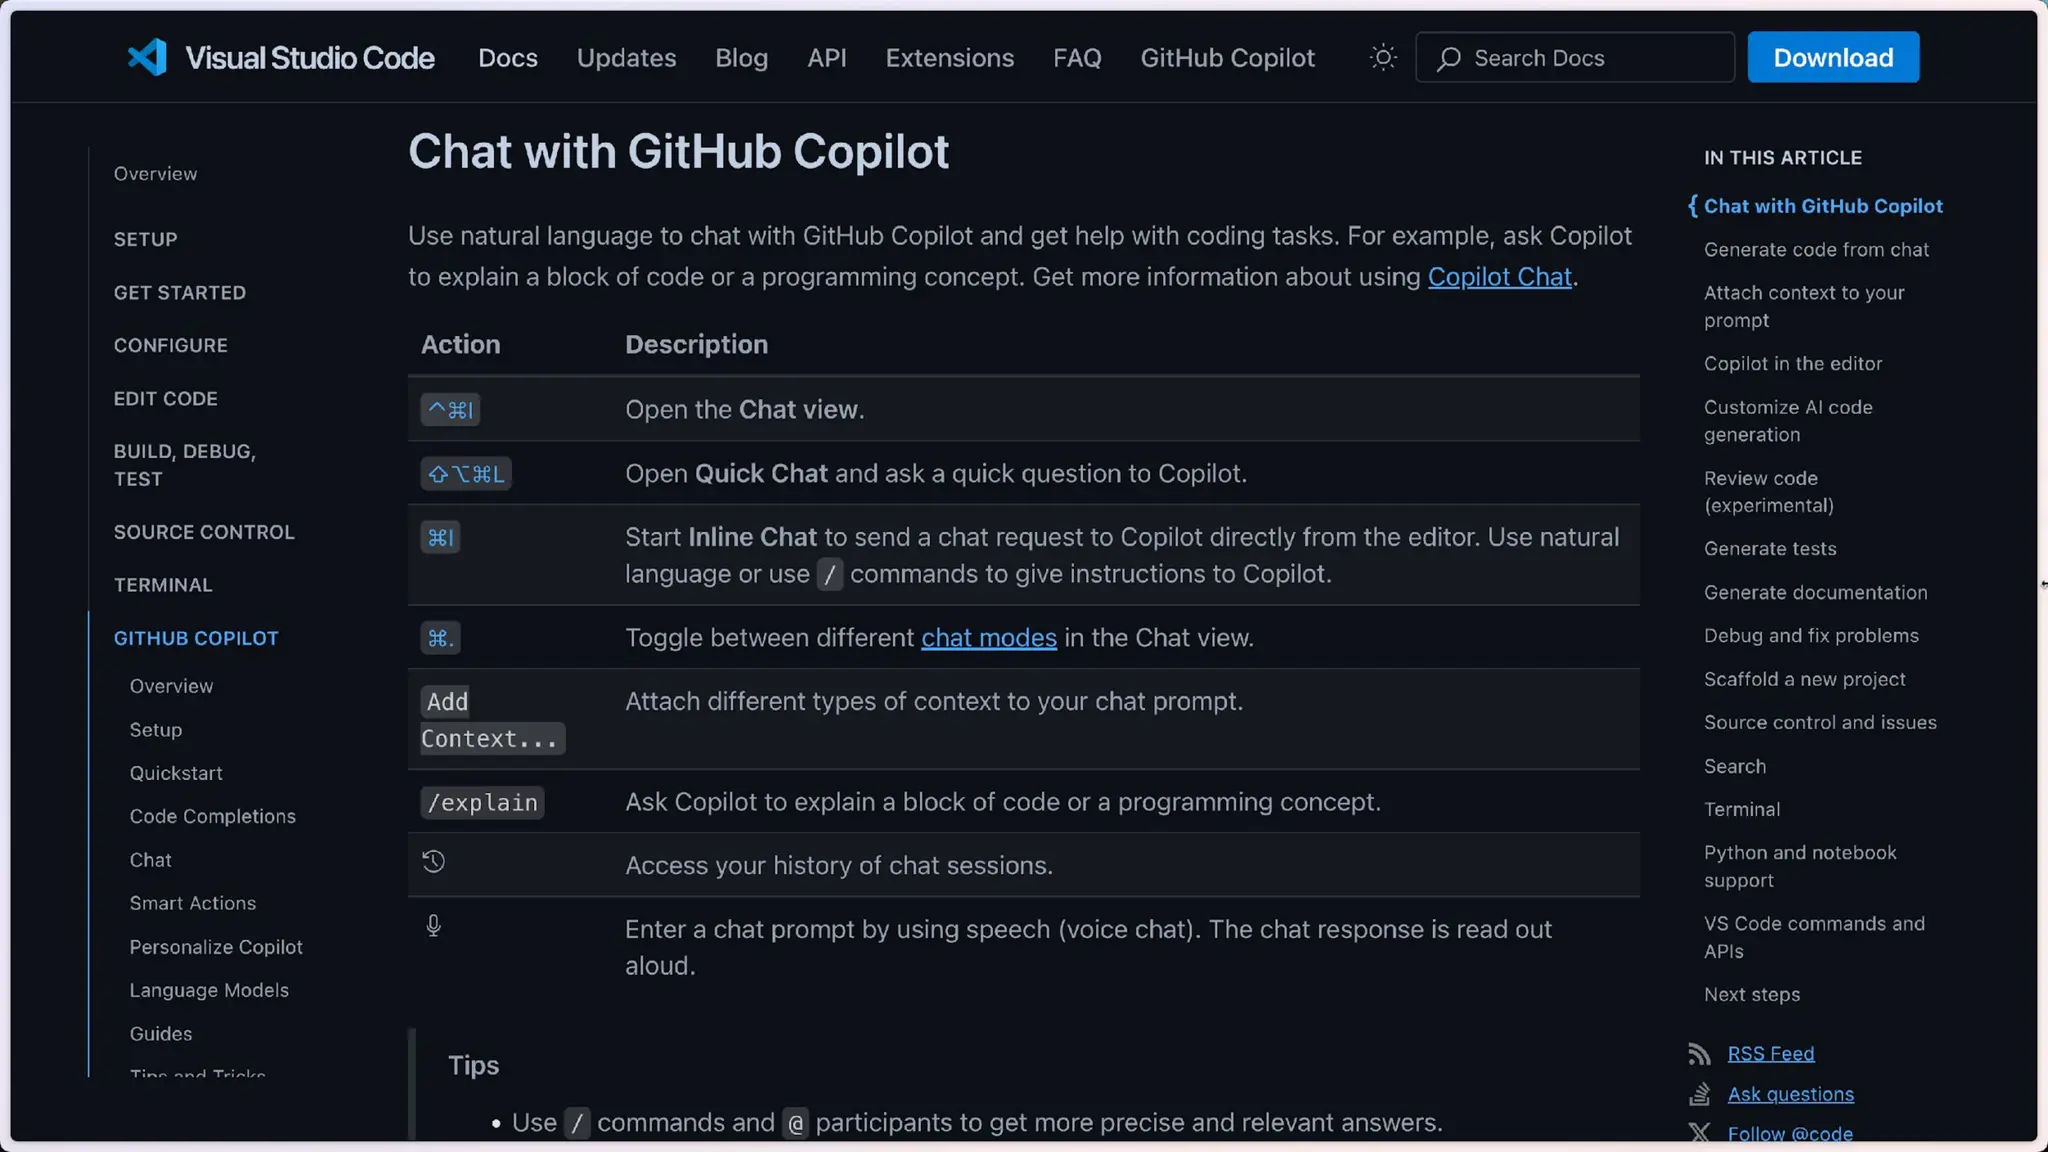This screenshot has width=2048, height=1152.
Task: Click the RSS feed icon
Action: [1699, 1053]
